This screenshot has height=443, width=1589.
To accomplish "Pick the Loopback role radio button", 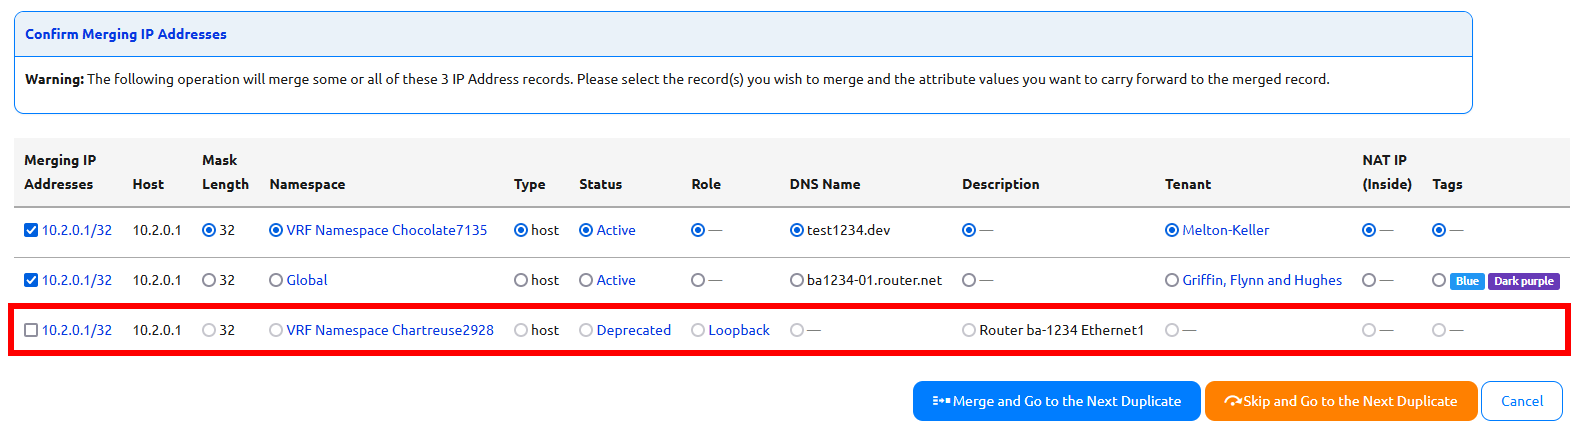I will 698,330.
